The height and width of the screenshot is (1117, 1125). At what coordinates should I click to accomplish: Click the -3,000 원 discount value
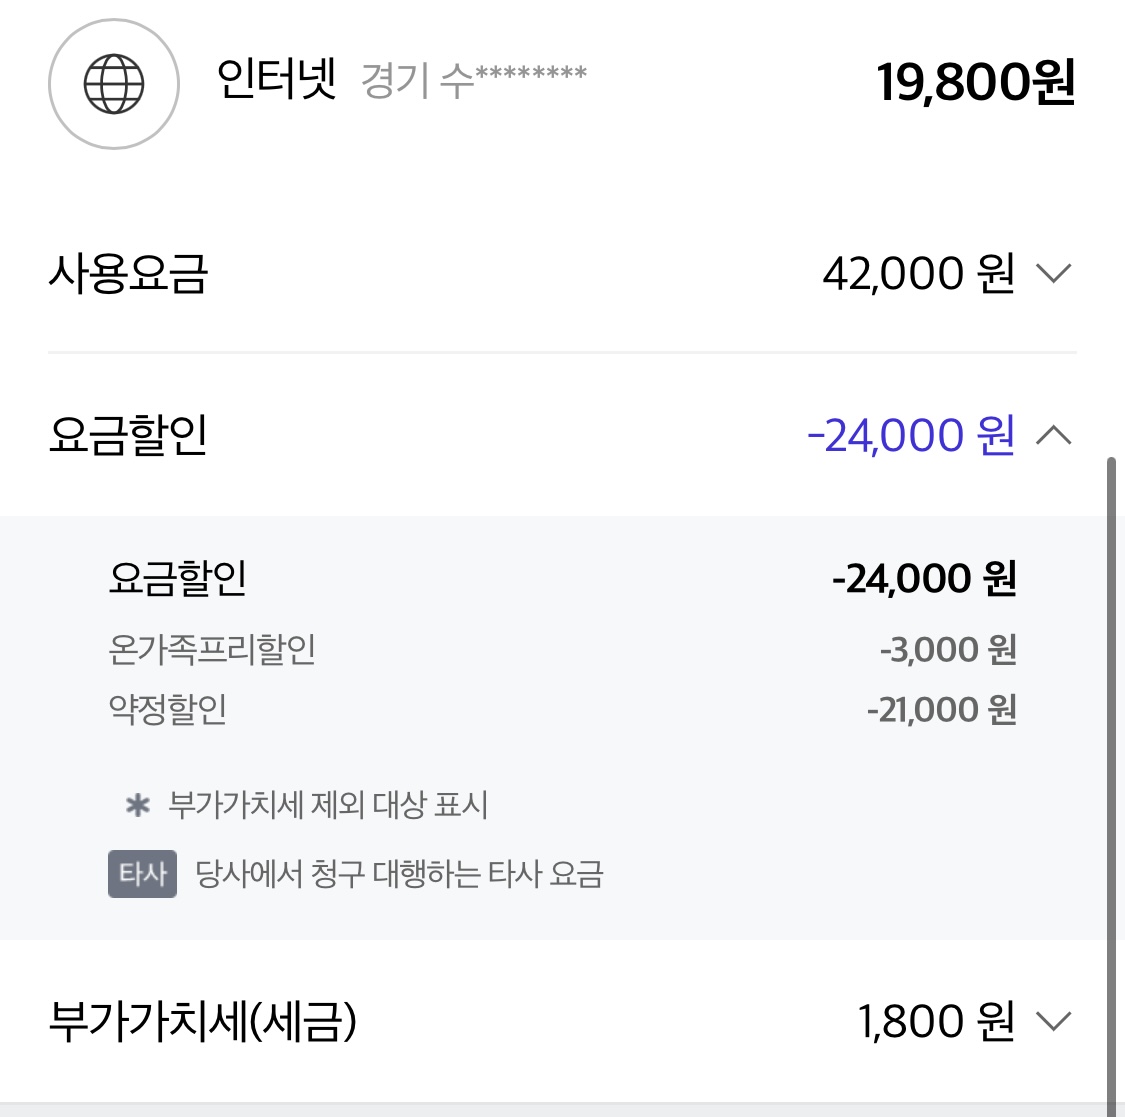(948, 649)
